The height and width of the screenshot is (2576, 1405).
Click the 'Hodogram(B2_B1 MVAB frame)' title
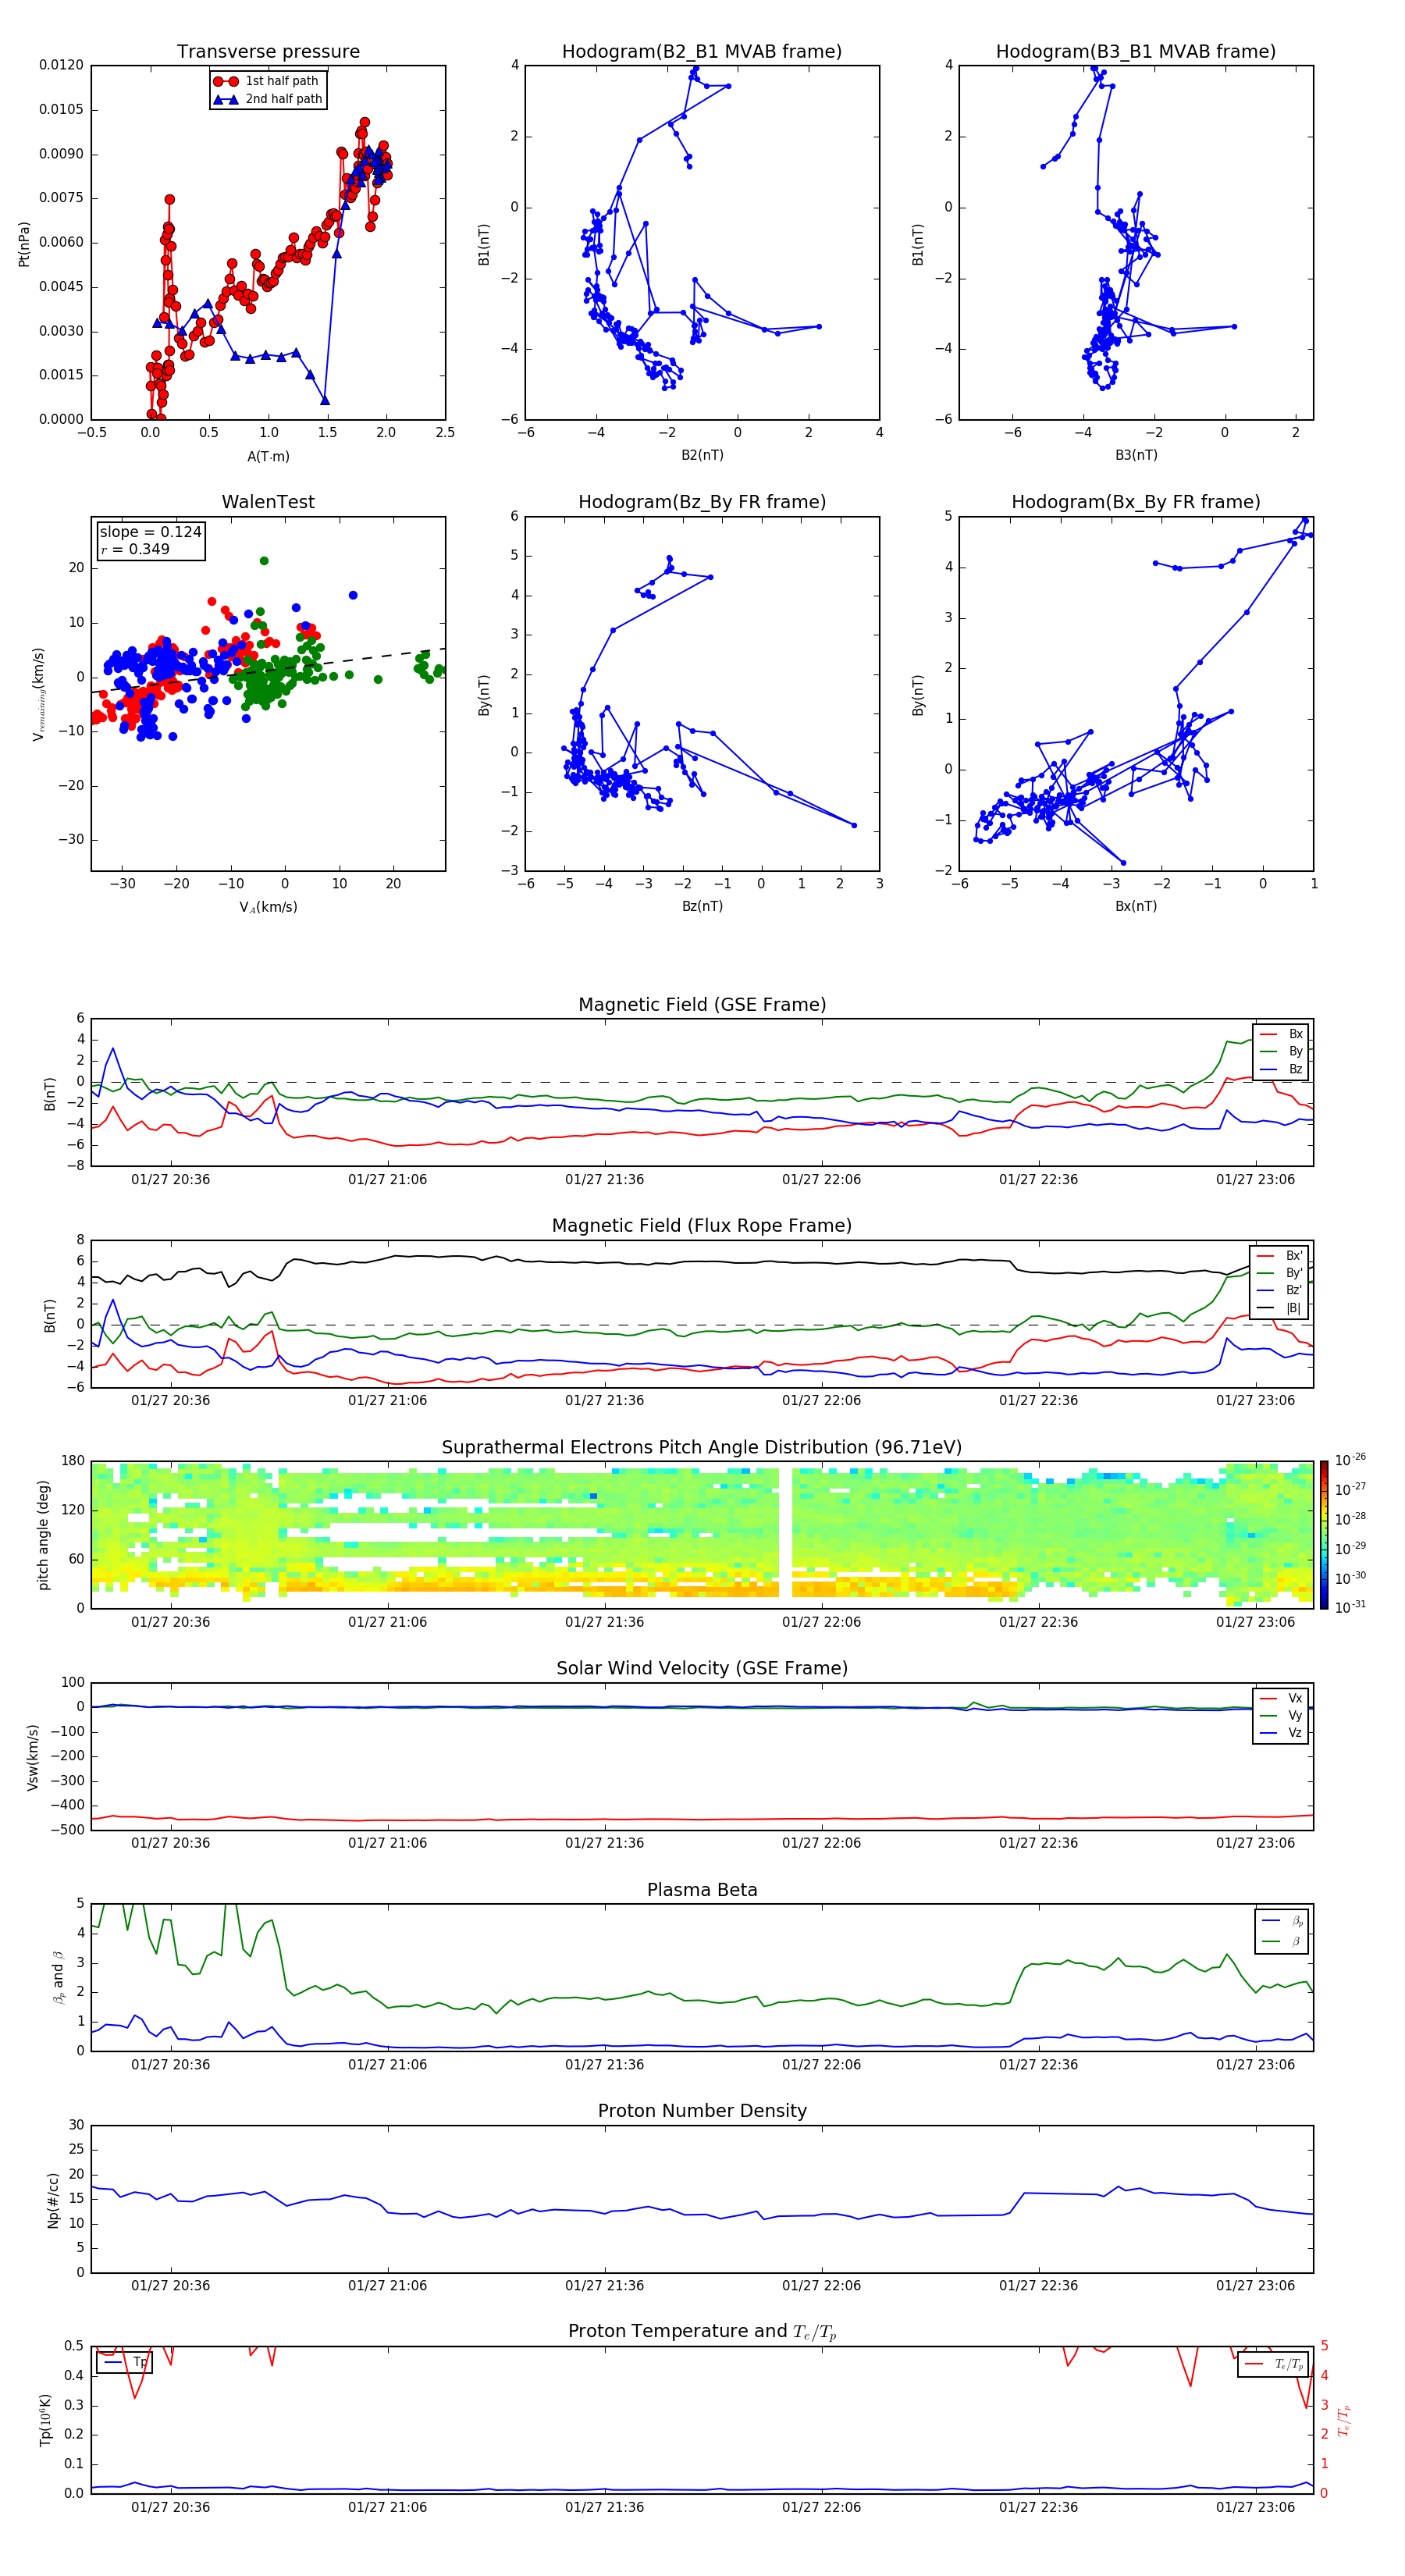(x=702, y=52)
